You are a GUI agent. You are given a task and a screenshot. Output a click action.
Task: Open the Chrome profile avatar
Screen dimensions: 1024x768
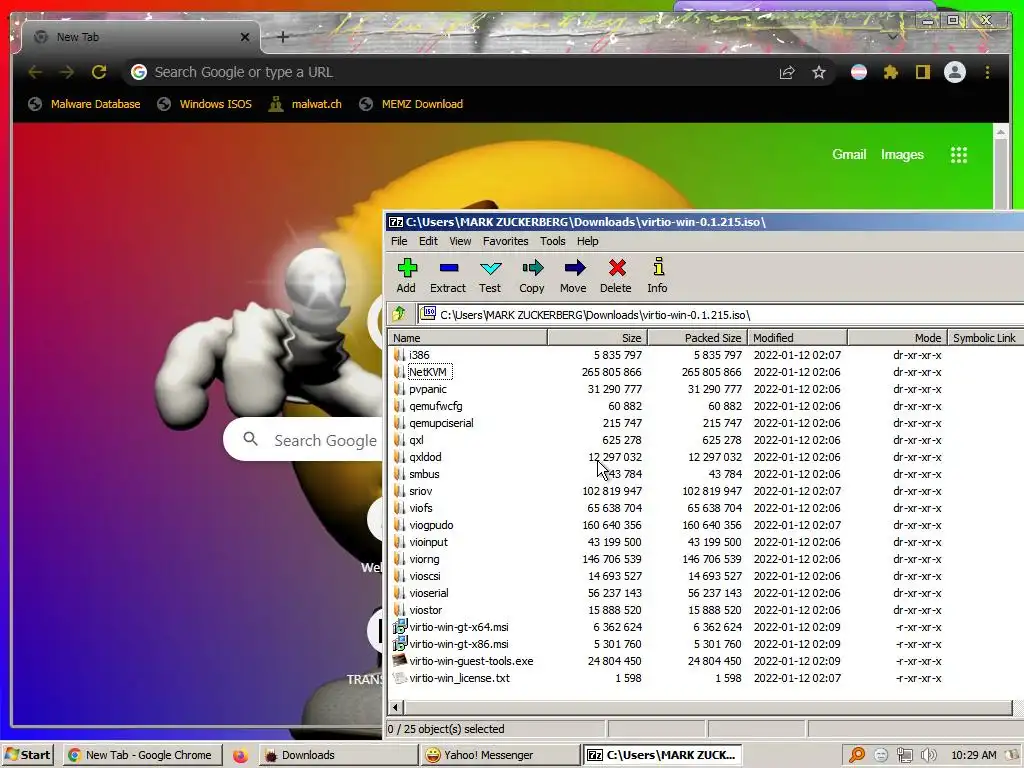(955, 72)
